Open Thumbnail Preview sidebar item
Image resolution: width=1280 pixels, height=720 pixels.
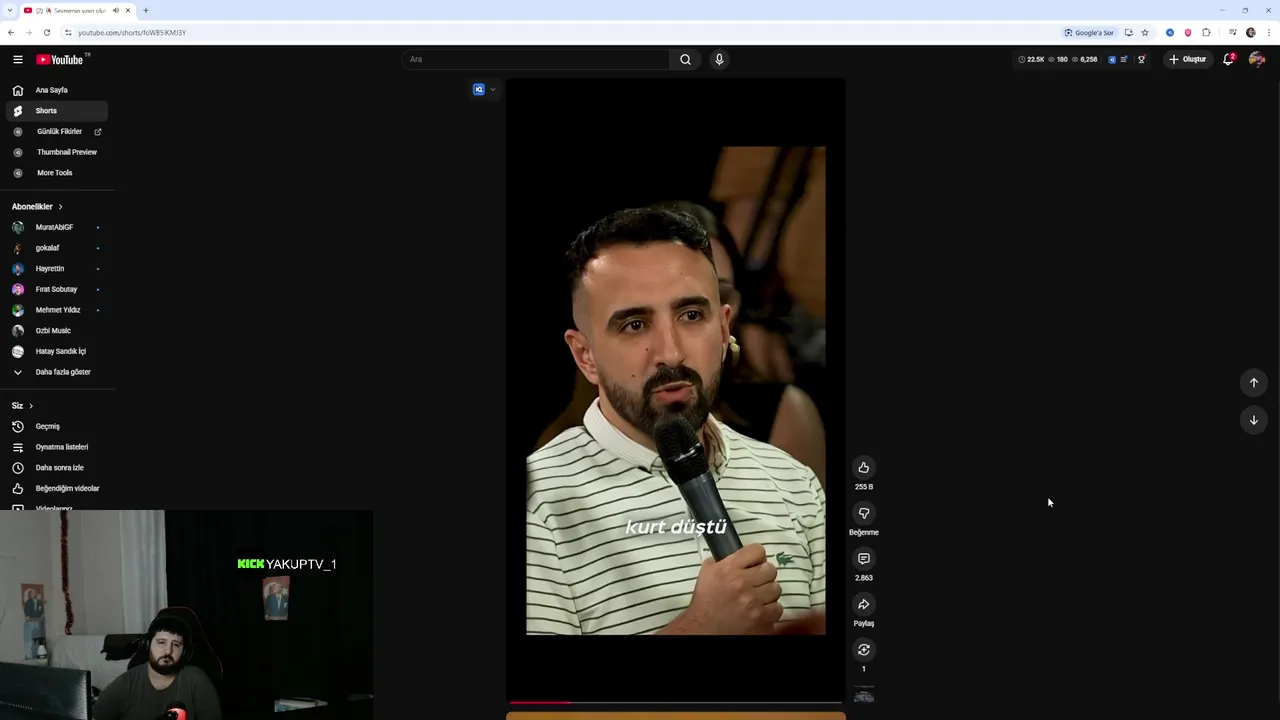[58, 152]
